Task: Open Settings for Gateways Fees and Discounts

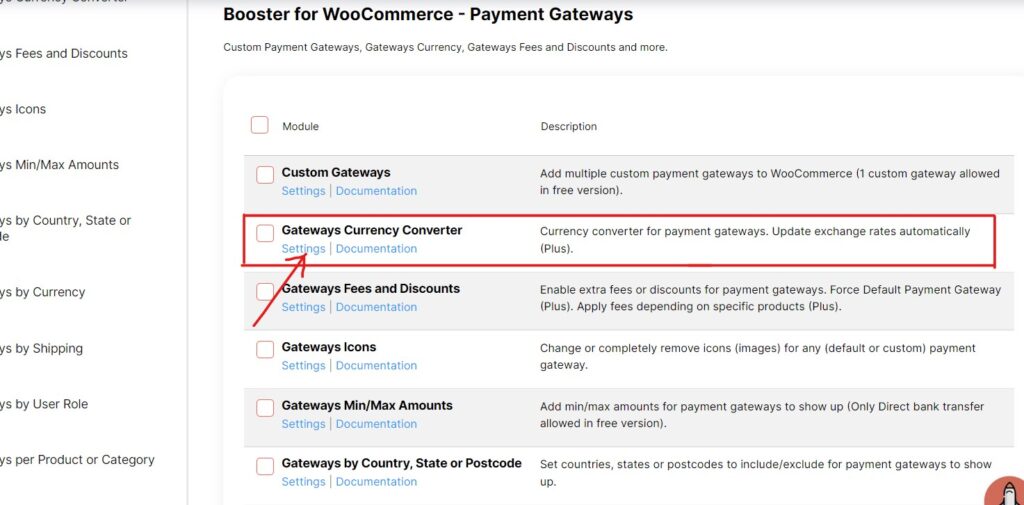Action: [x=303, y=307]
